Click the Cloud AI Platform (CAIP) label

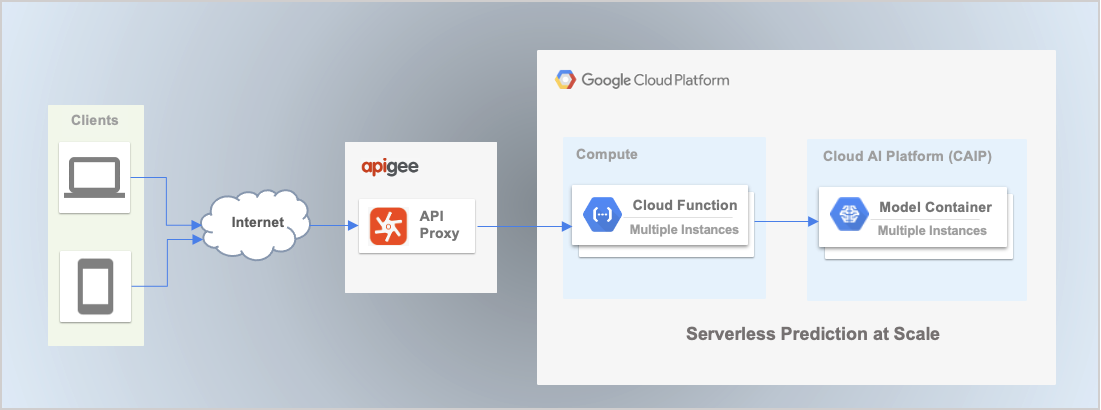click(907, 157)
